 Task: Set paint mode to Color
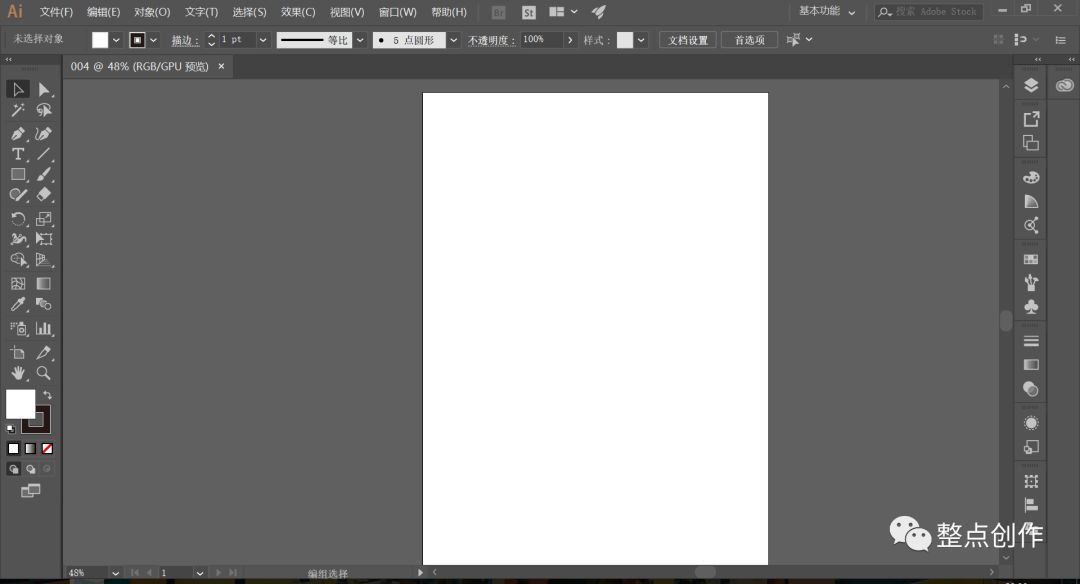coord(14,449)
